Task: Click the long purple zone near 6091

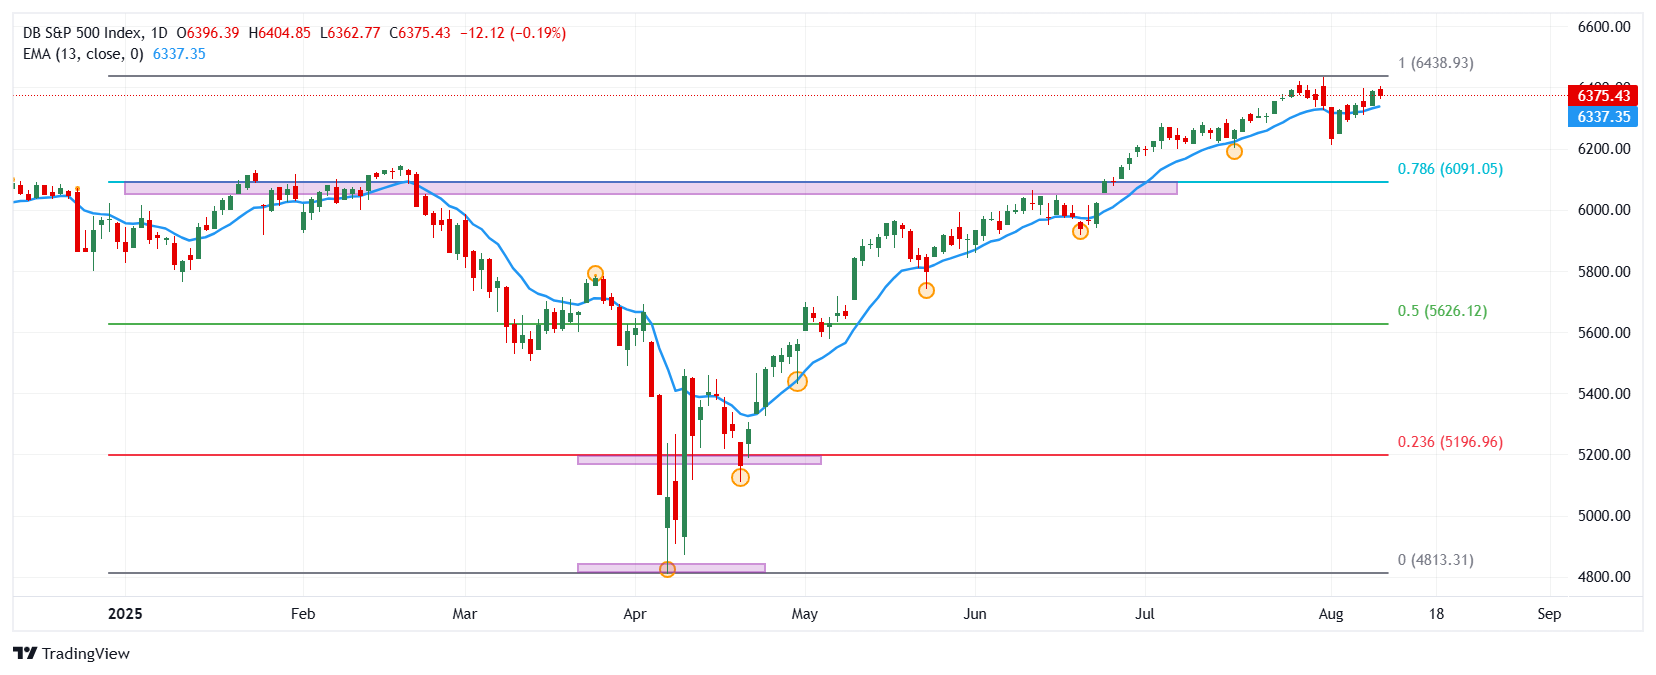Action: (x=651, y=188)
